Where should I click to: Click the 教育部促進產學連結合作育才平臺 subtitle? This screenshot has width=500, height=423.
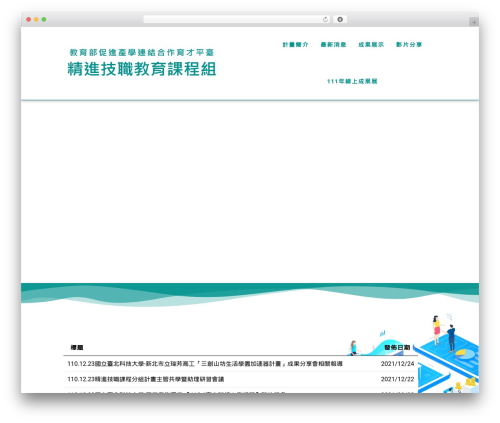142,53
